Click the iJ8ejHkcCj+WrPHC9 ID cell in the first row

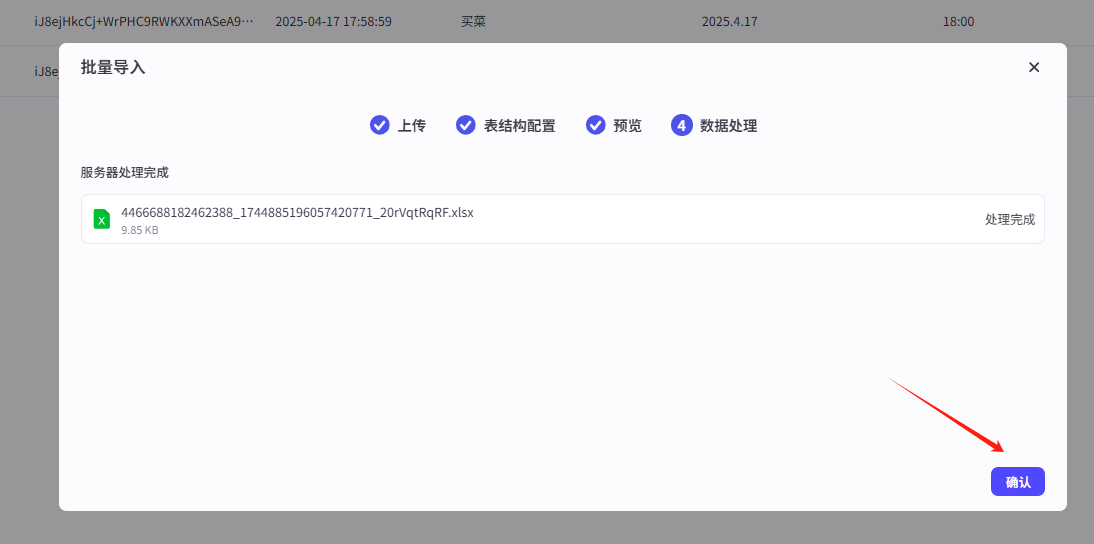click(x=144, y=21)
